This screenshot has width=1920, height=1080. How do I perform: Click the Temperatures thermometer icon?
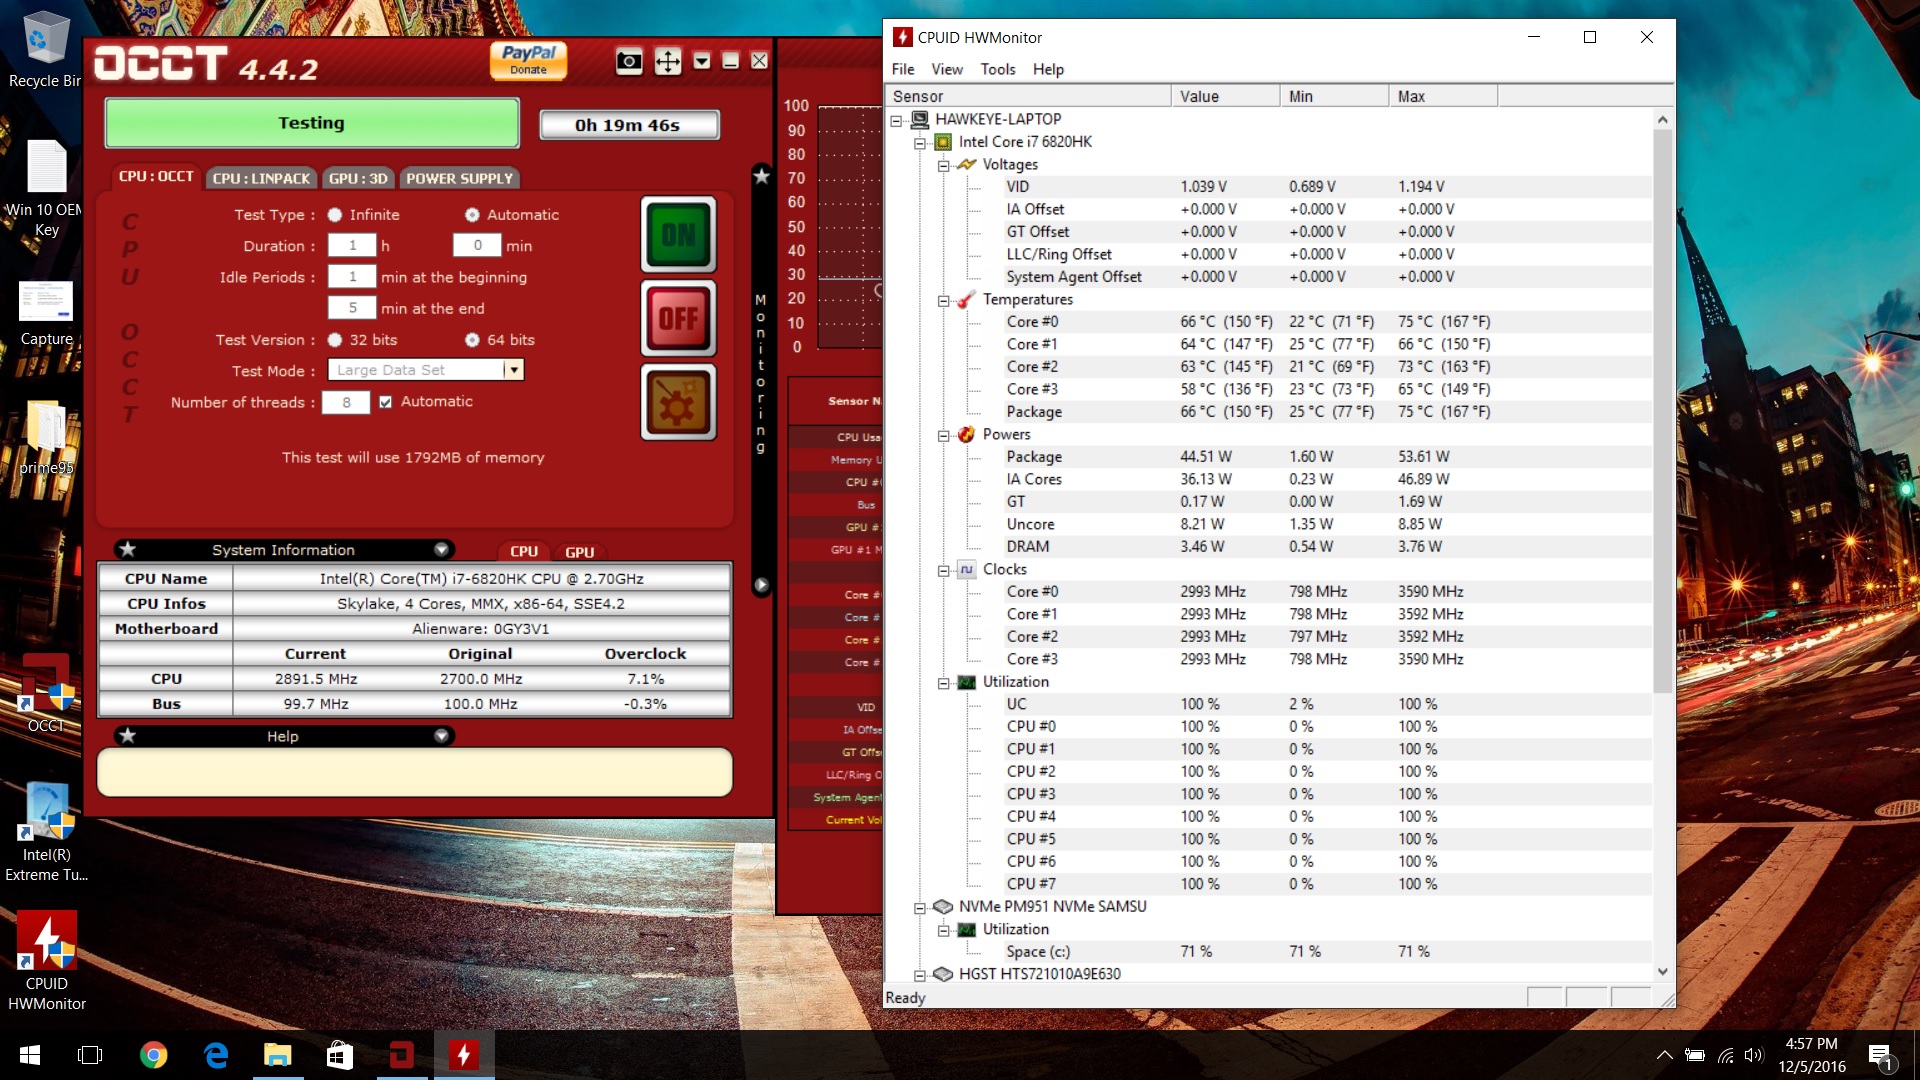click(966, 299)
